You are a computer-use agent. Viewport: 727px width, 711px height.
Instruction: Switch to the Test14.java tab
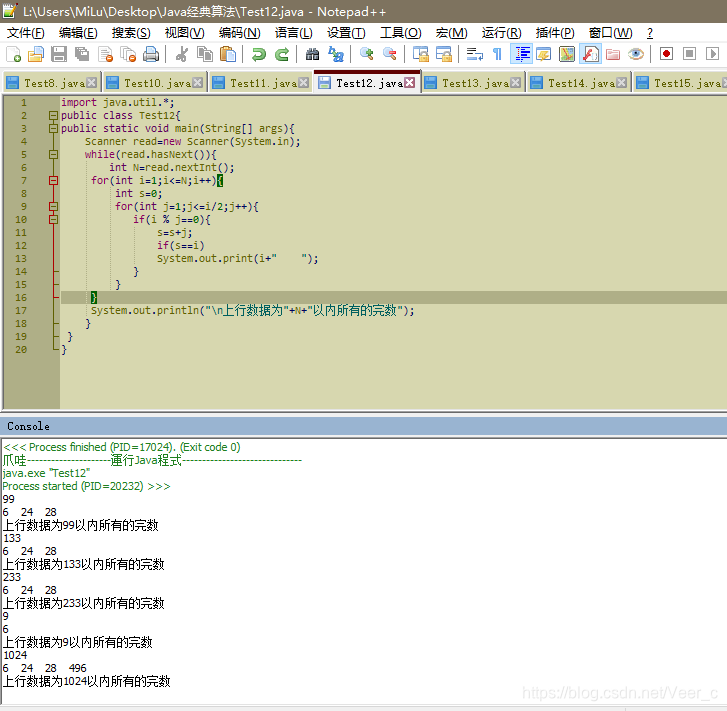(x=578, y=83)
